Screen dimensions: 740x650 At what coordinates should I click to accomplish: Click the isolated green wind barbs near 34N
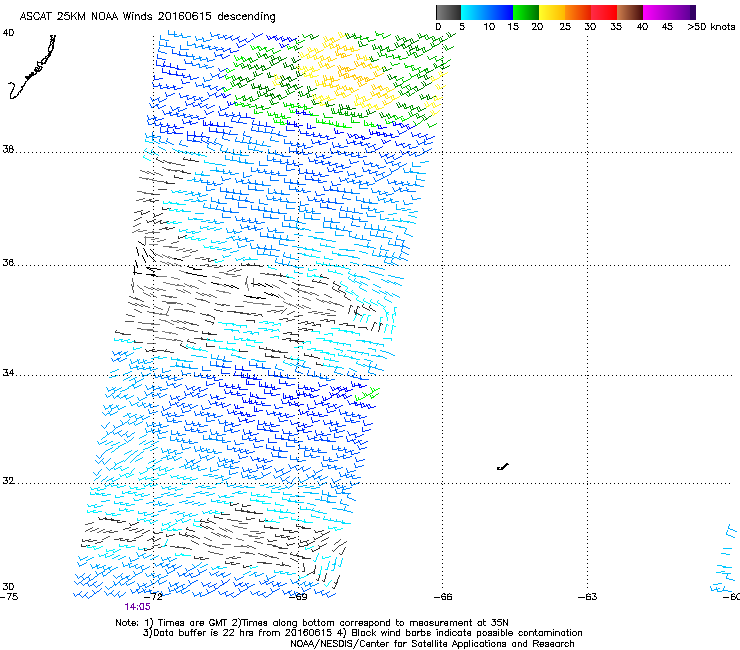(x=367, y=393)
